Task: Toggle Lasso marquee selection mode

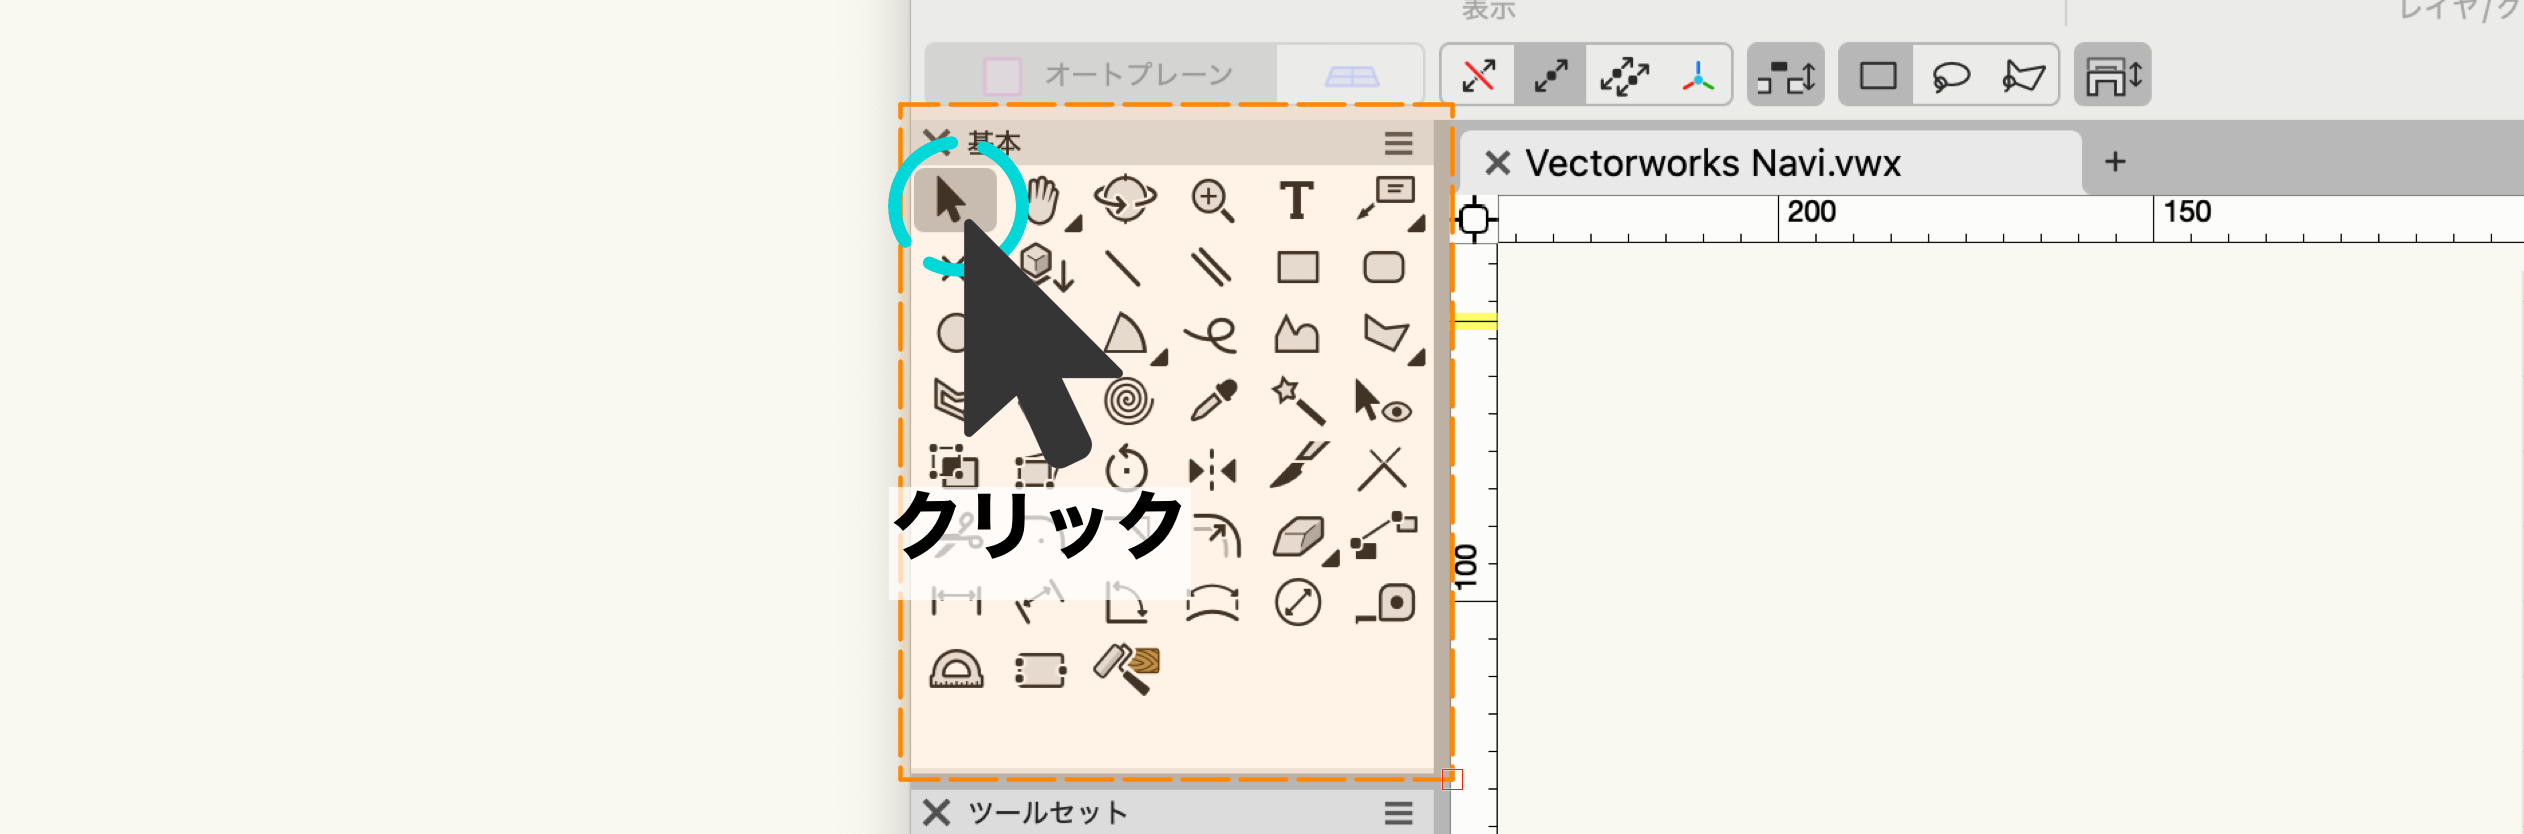Action: point(1950,75)
